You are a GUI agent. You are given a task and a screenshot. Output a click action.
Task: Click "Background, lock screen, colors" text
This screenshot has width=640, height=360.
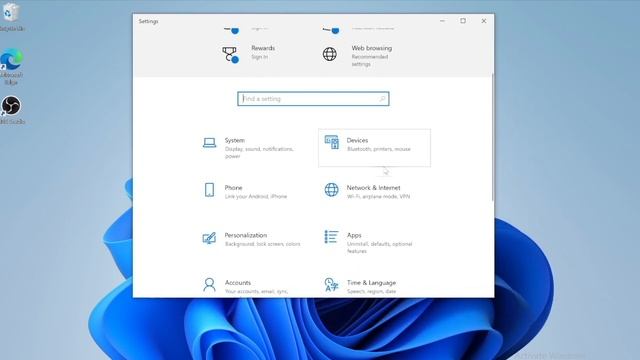[x=262, y=244]
